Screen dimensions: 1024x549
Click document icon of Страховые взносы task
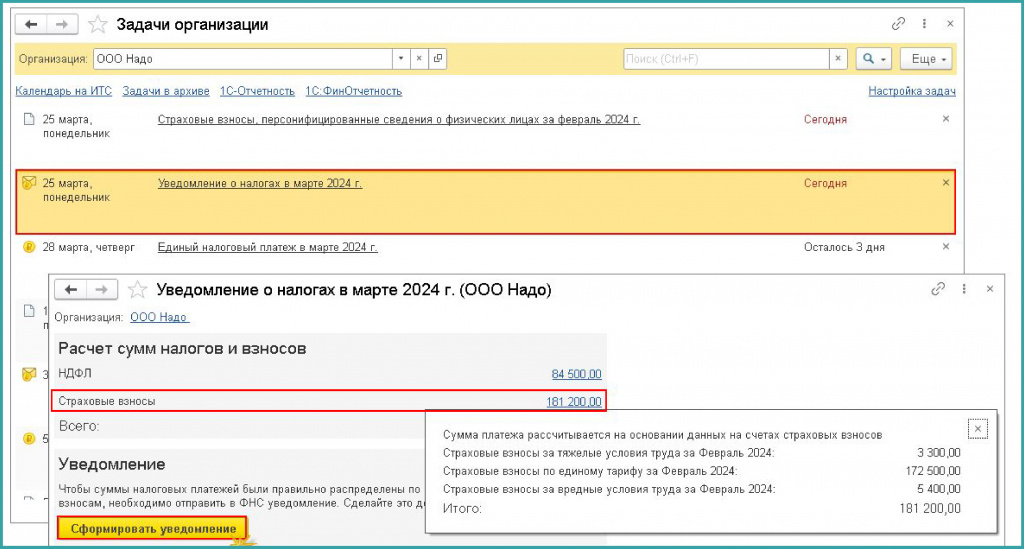point(29,119)
